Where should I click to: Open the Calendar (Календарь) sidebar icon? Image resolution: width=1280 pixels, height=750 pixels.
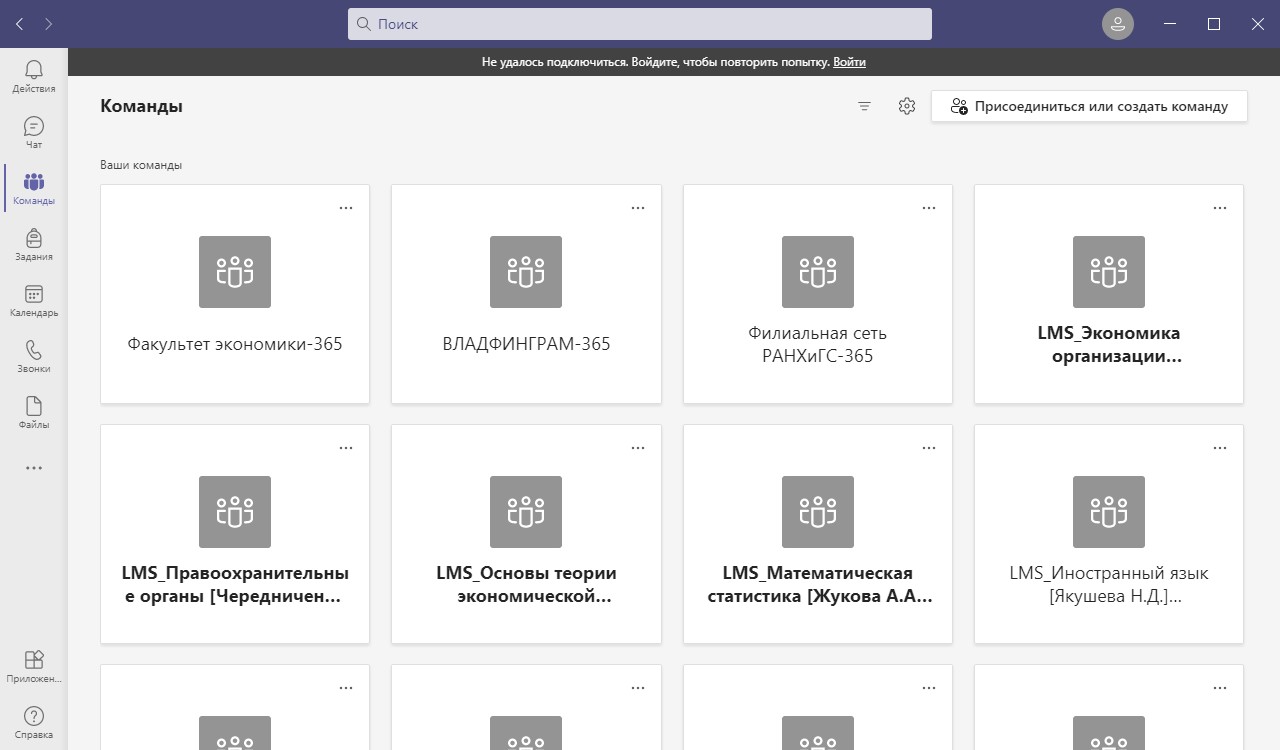click(x=34, y=300)
